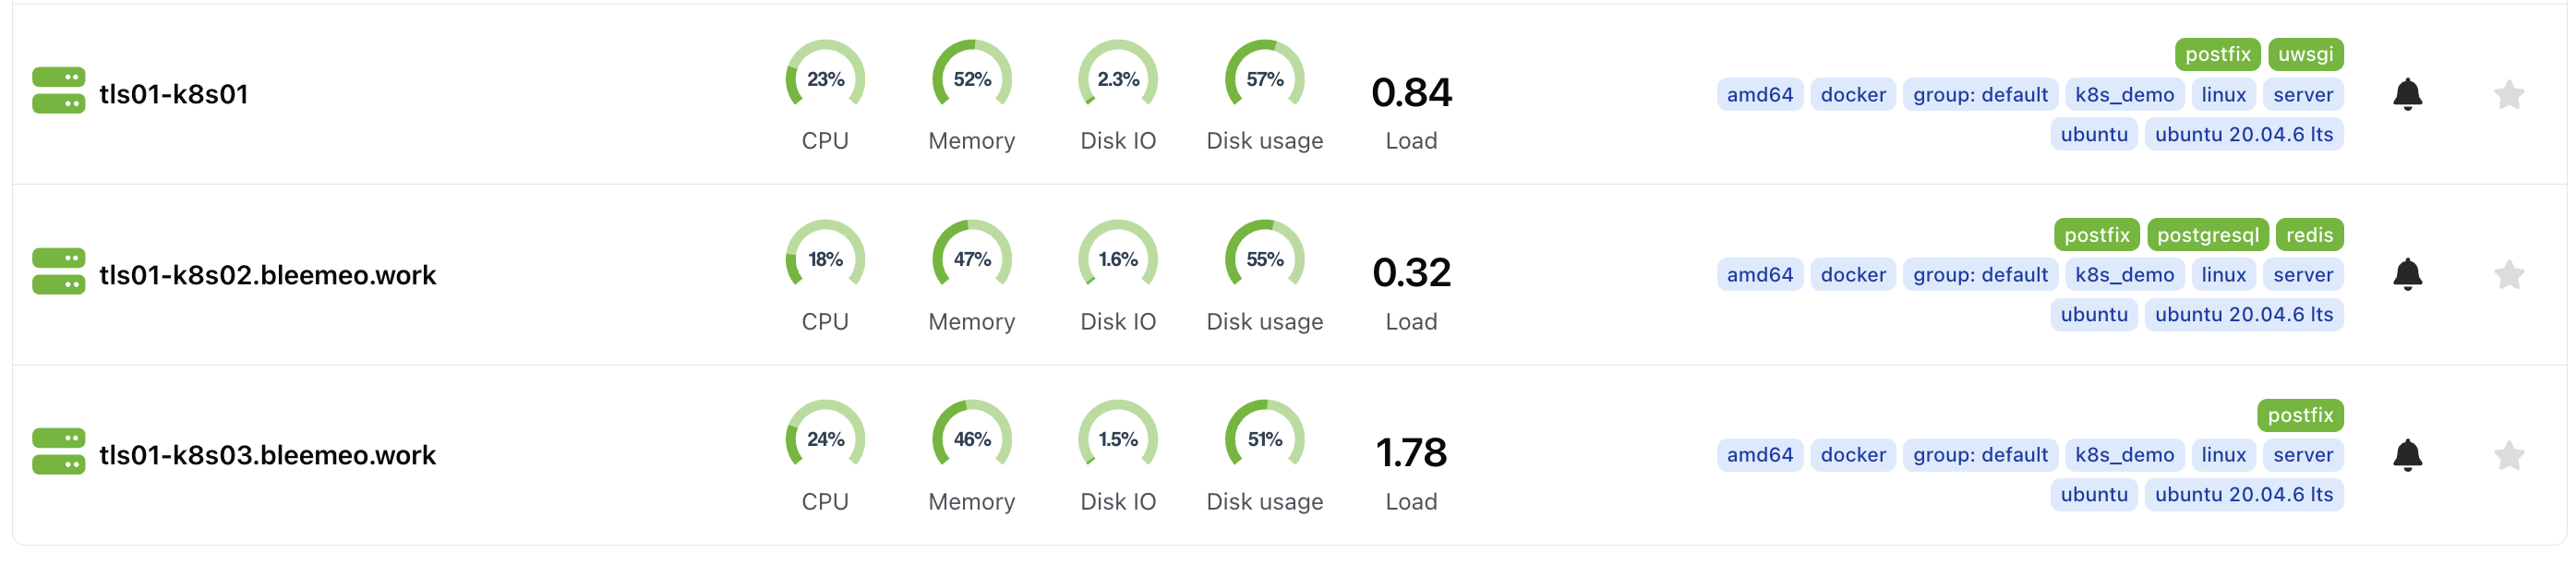Open the tls01-k8s03.bleemeo.work server page
The image size is (2576, 565).
point(267,455)
